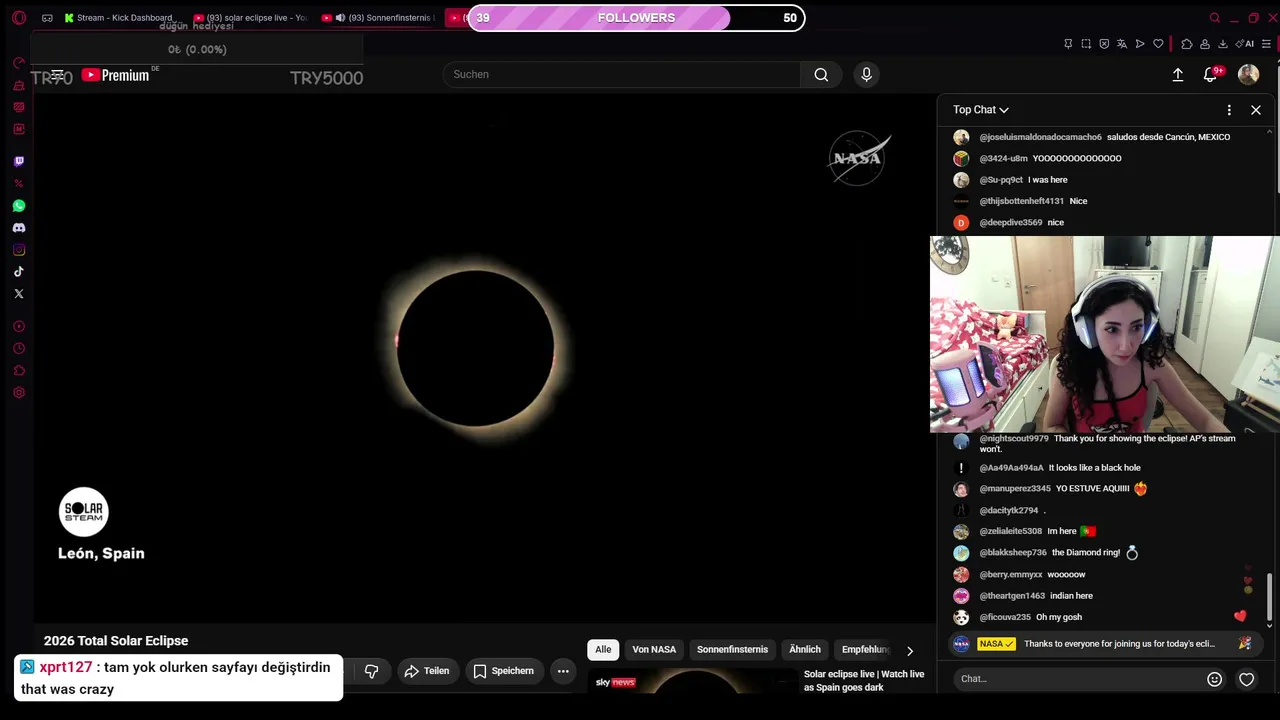Click the pin icon in address bar
Viewport: 1280px width, 720px height.
coord(1068,44)
